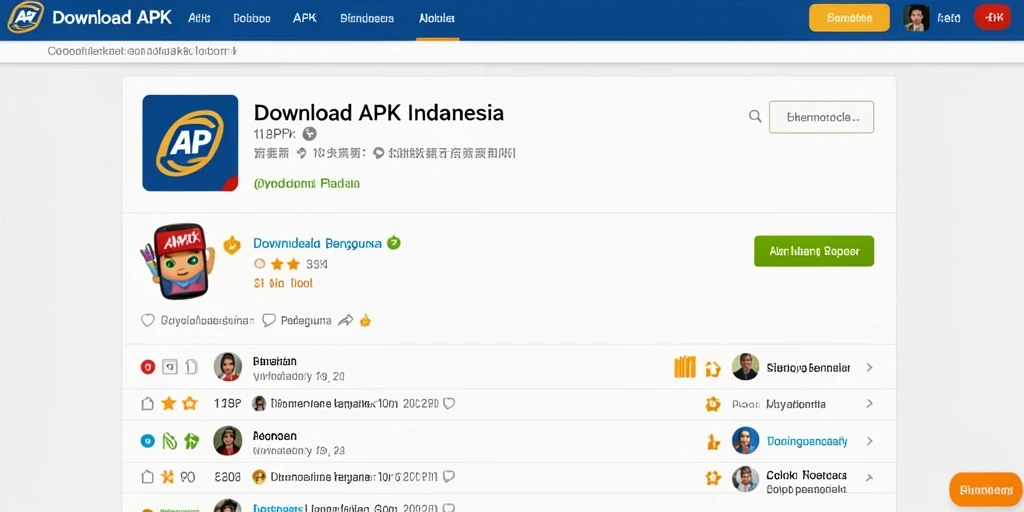Screen dimensions: 1024x512
Task: Click the comment icon after "200290"
Action: [x=449, y=404]
